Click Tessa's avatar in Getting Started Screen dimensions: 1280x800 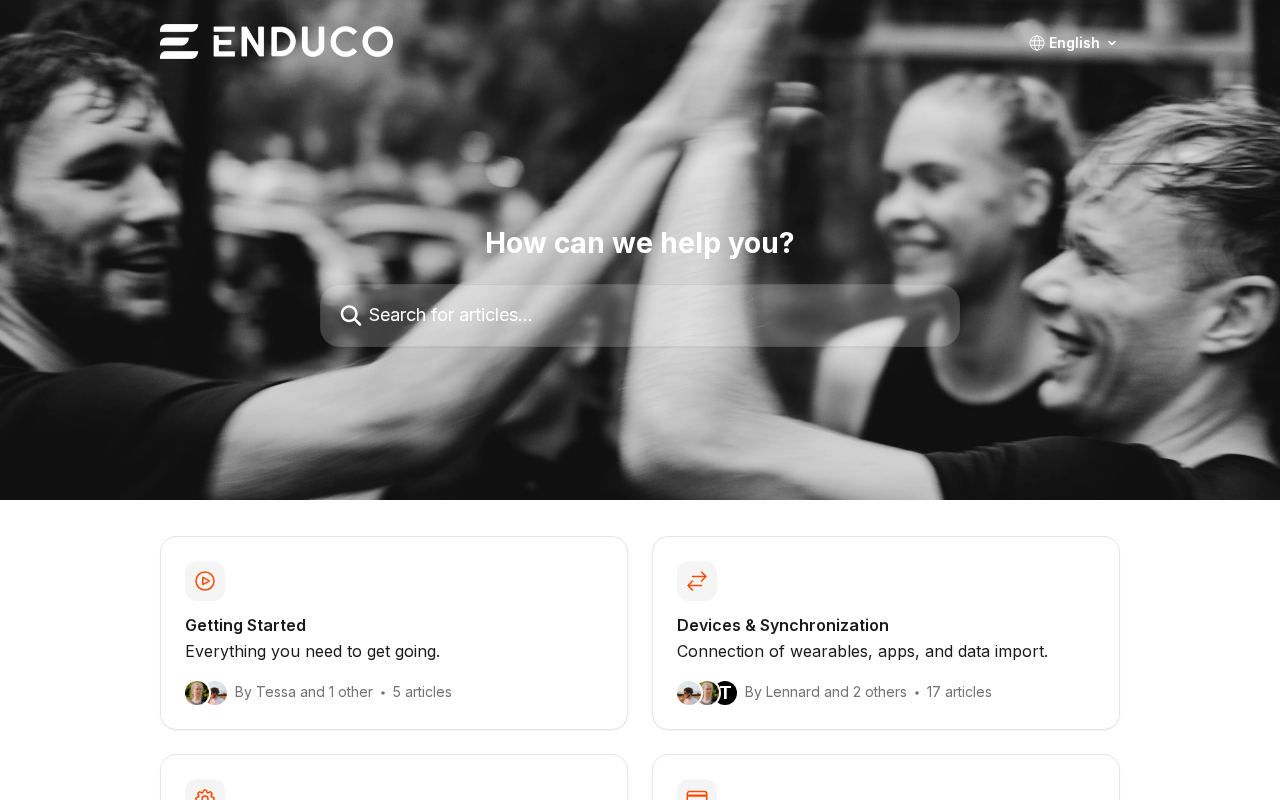pyautogui.click(x=196, y=693)
